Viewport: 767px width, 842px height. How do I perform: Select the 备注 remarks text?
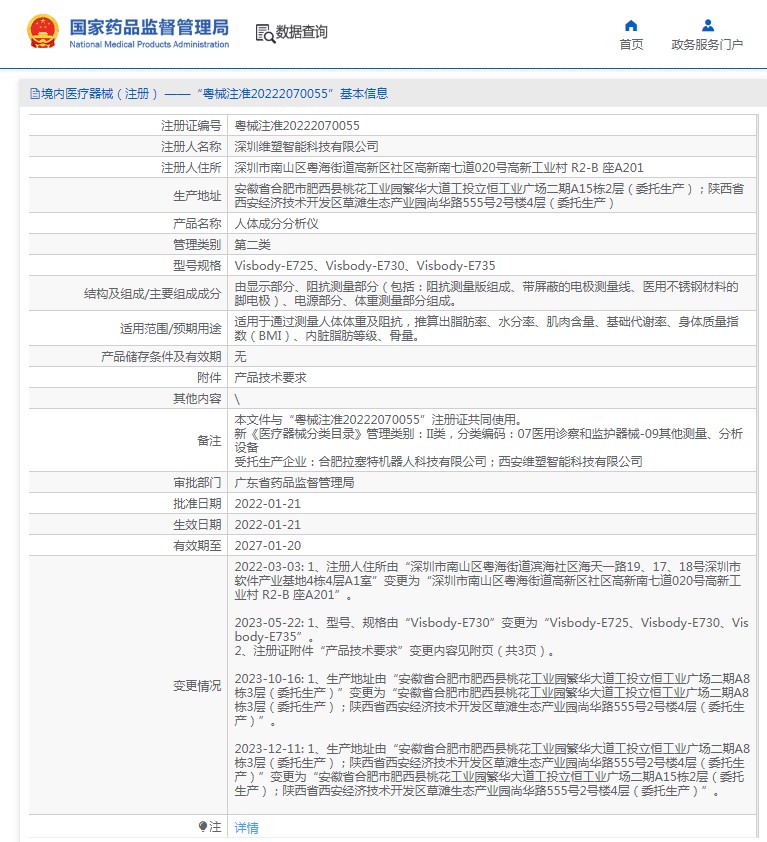point(489,440)
